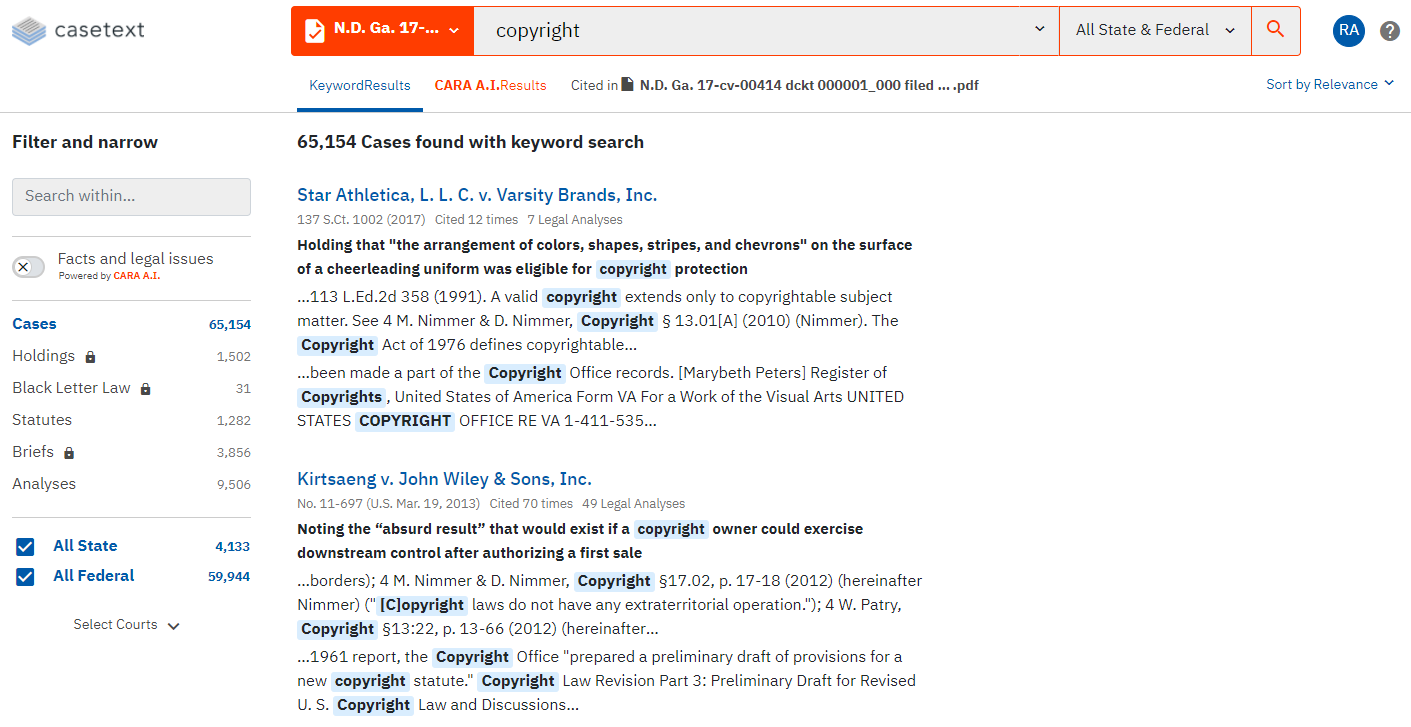Click the Search within input field
The image size is (1411, 727).
[131, 197]
